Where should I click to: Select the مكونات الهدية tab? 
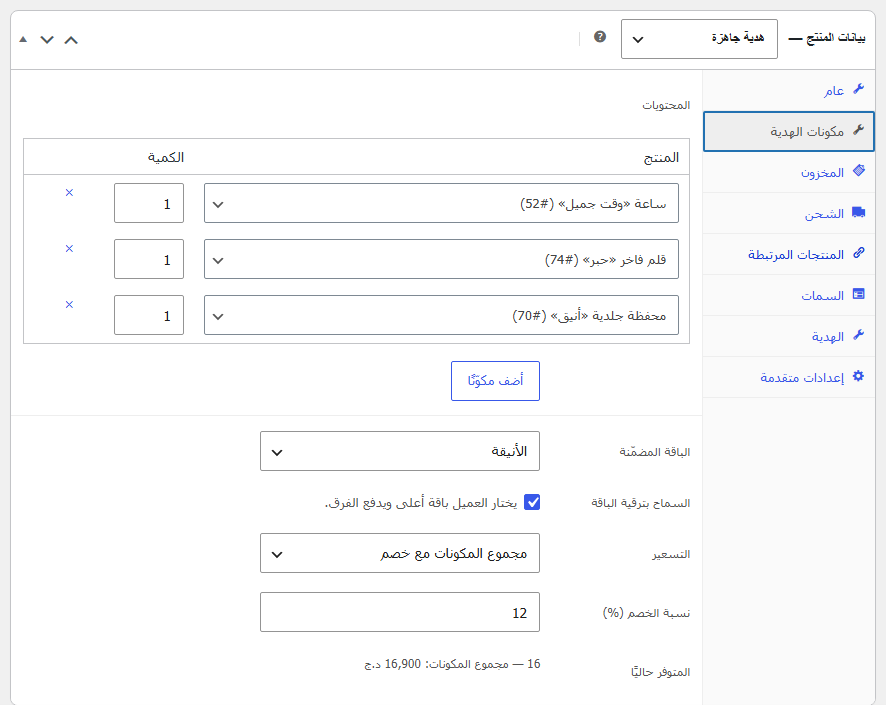click(x=788, y=131)
